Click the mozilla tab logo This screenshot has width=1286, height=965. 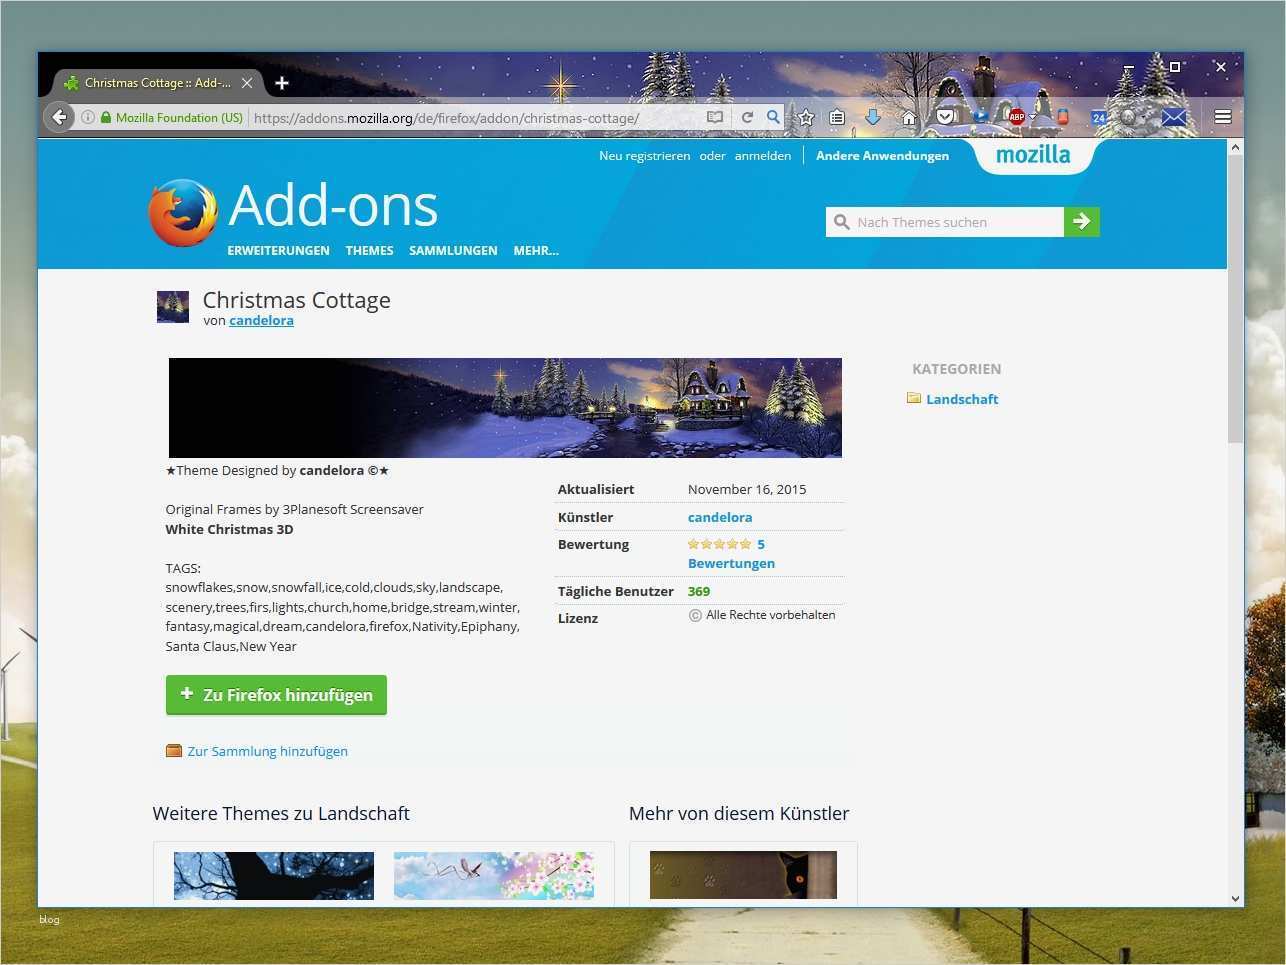(x=1033, y=155)
